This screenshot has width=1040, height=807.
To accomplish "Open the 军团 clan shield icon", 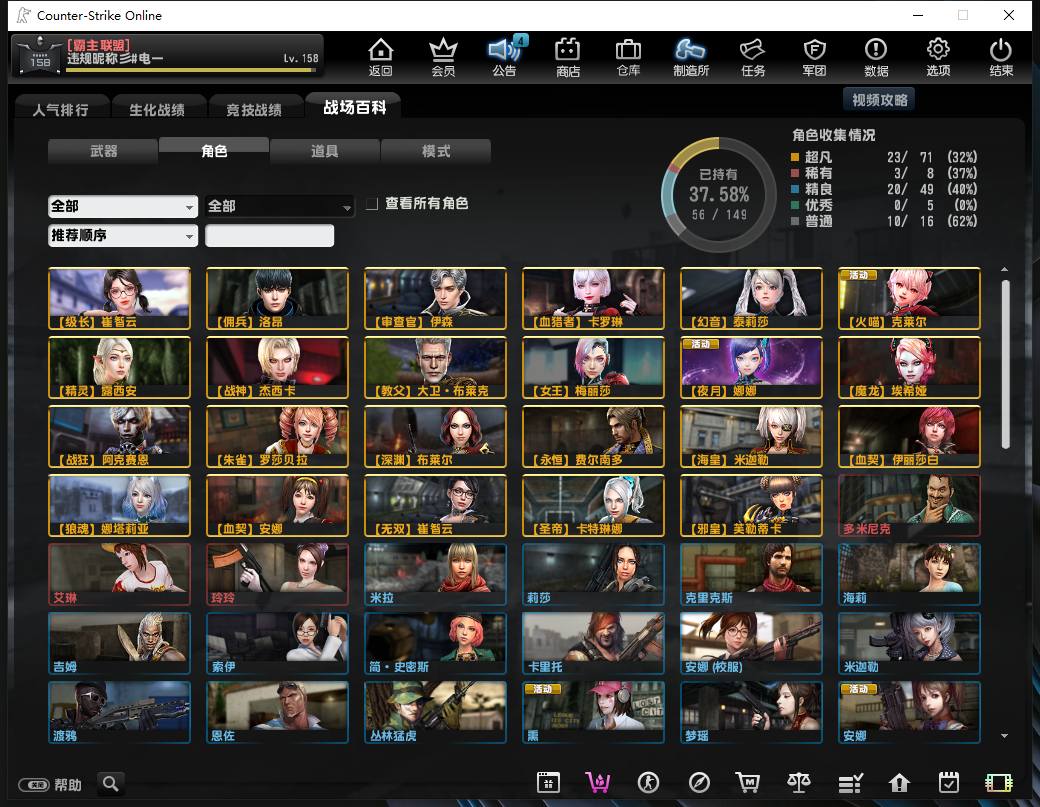I will [814, 57].
